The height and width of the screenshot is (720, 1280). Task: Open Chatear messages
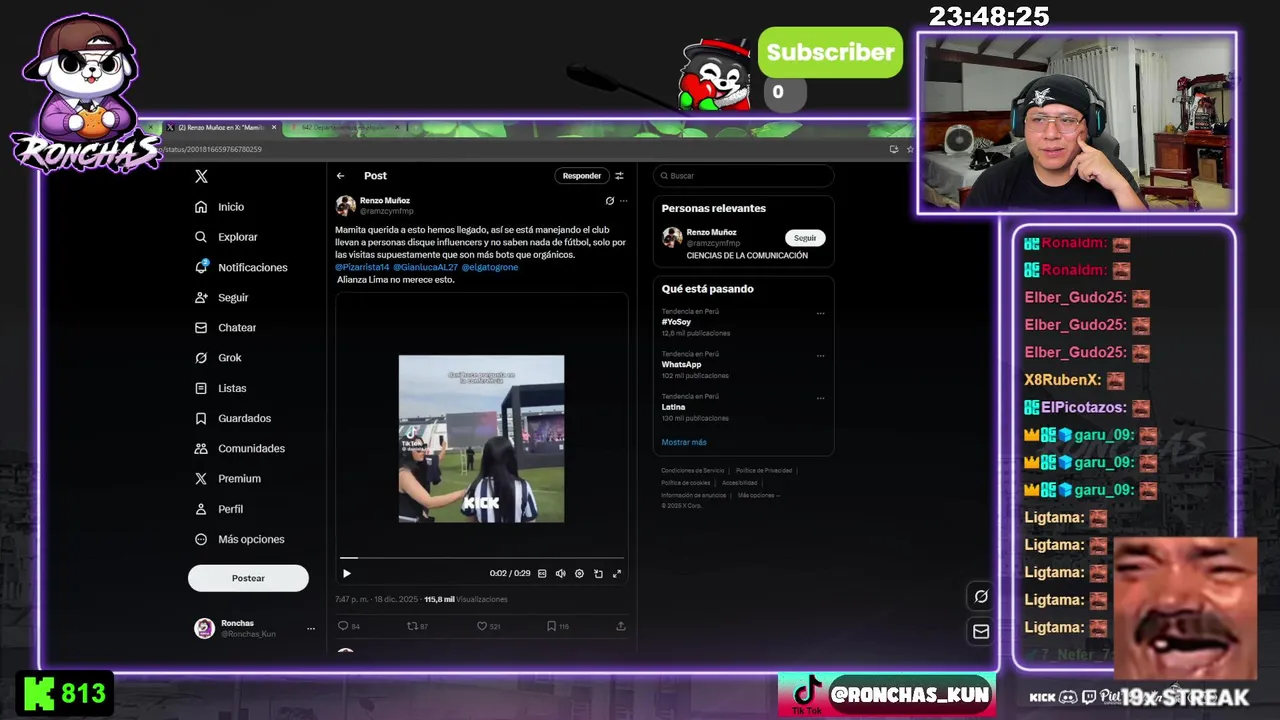coord(225,327)
